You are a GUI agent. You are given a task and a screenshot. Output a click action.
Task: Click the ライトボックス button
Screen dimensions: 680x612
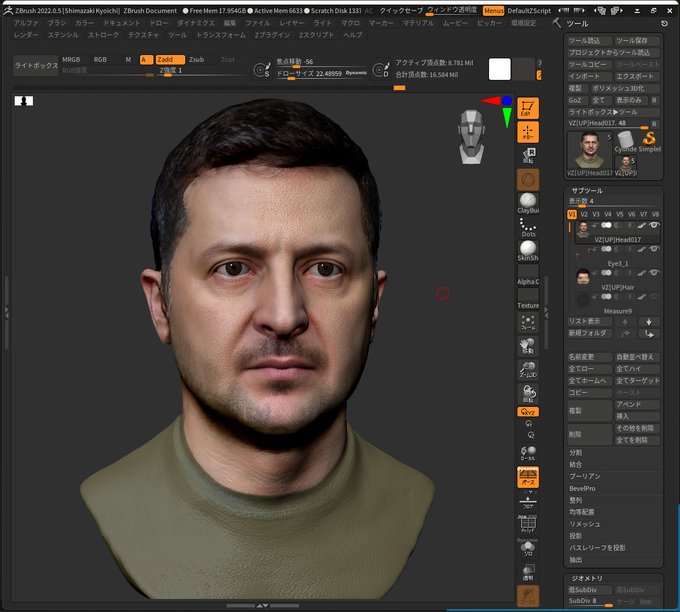[35, 65]
